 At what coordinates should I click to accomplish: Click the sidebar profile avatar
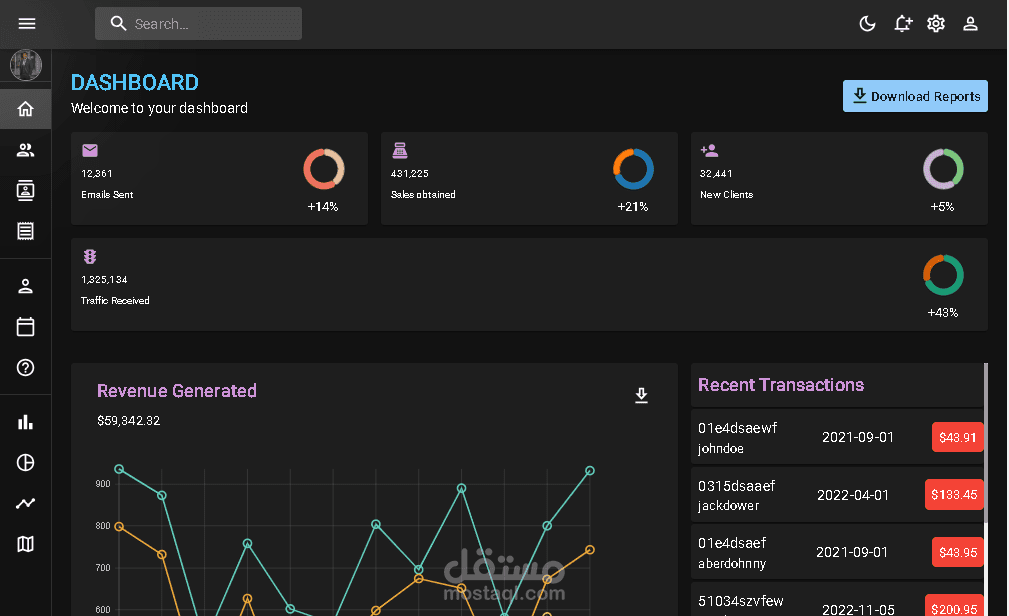[26, 65]
